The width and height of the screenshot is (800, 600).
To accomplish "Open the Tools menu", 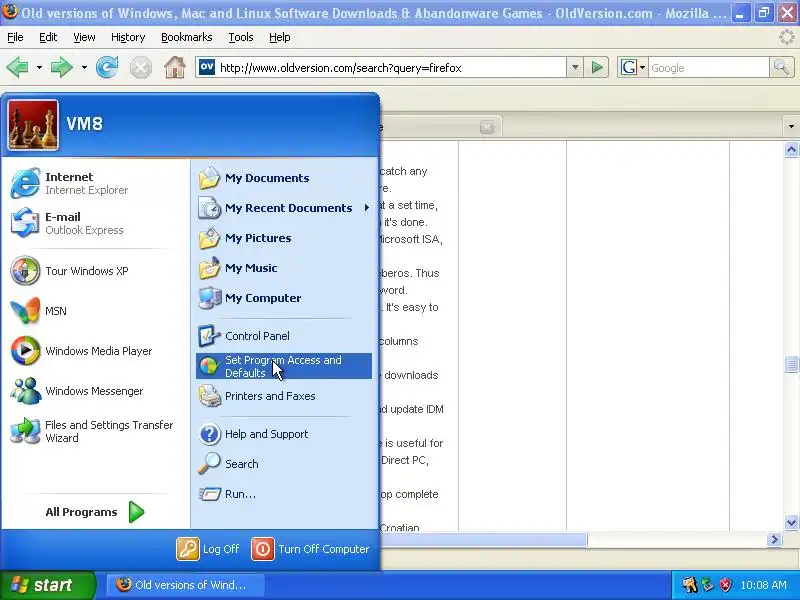I will 241,37.
